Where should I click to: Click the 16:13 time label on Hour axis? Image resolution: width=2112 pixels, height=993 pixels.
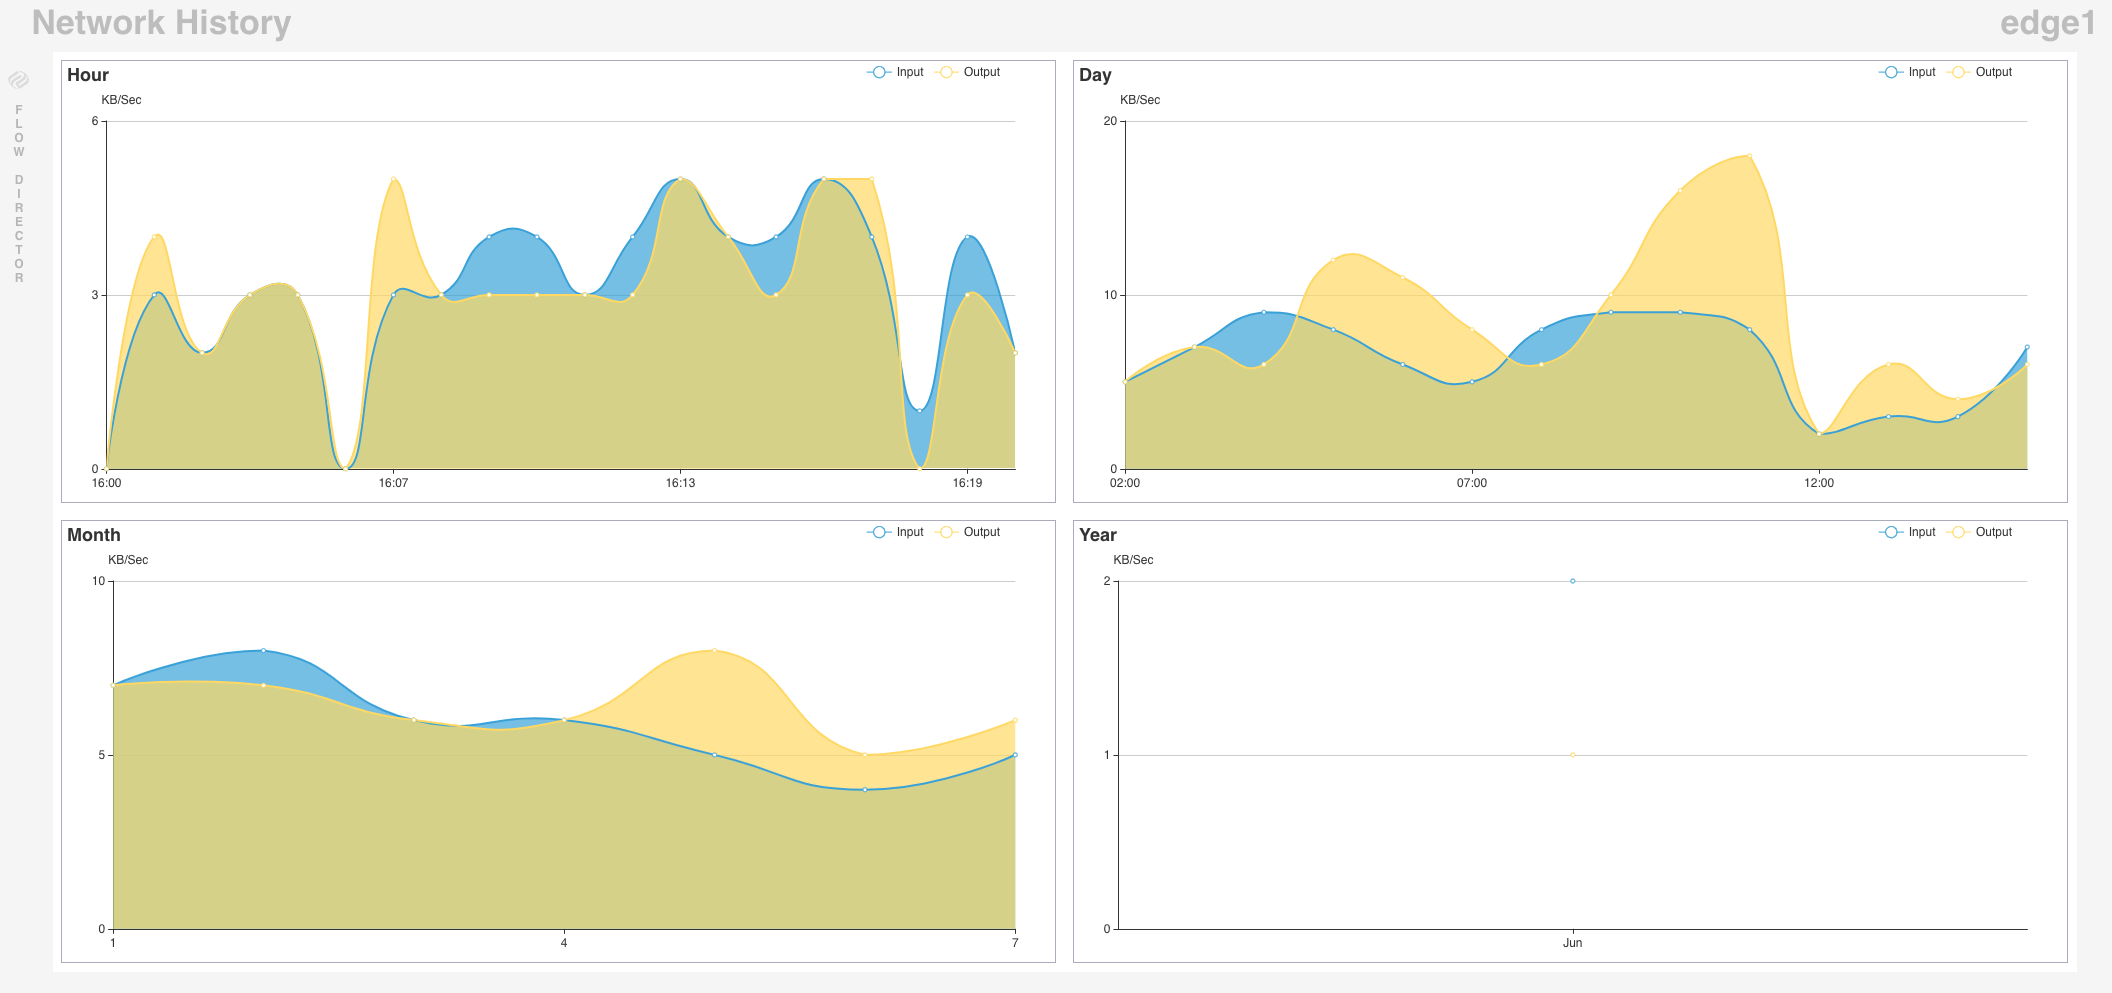680,483
